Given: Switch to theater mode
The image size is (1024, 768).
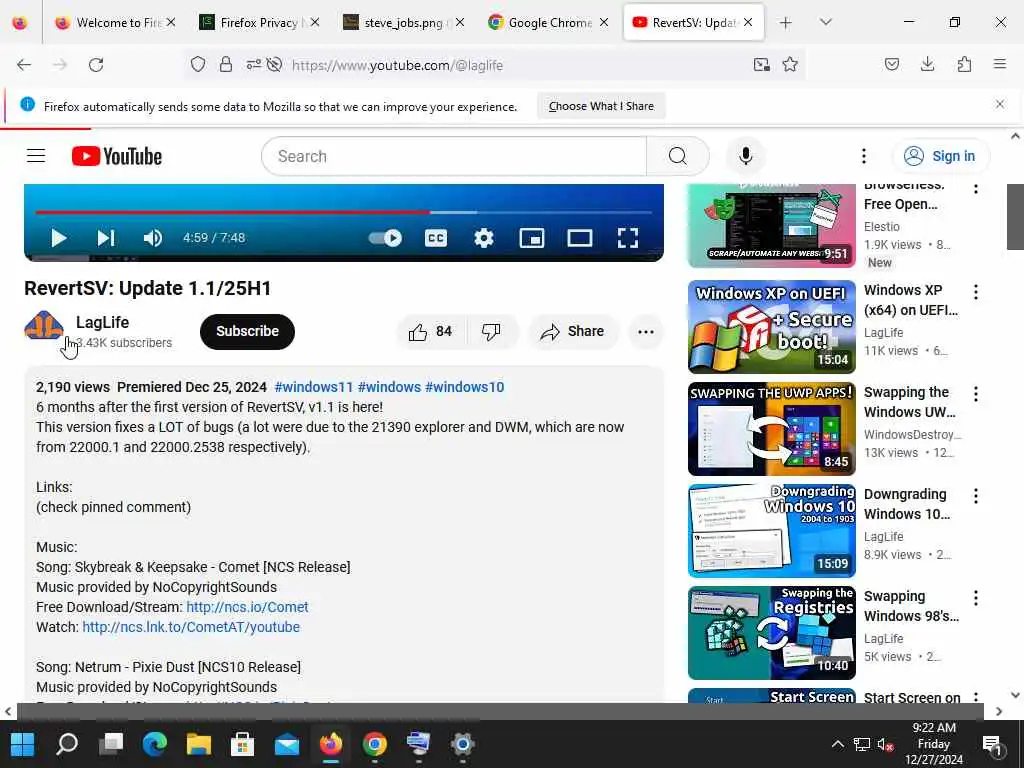Looking at the screenshot, I should (x=580, y=238).
